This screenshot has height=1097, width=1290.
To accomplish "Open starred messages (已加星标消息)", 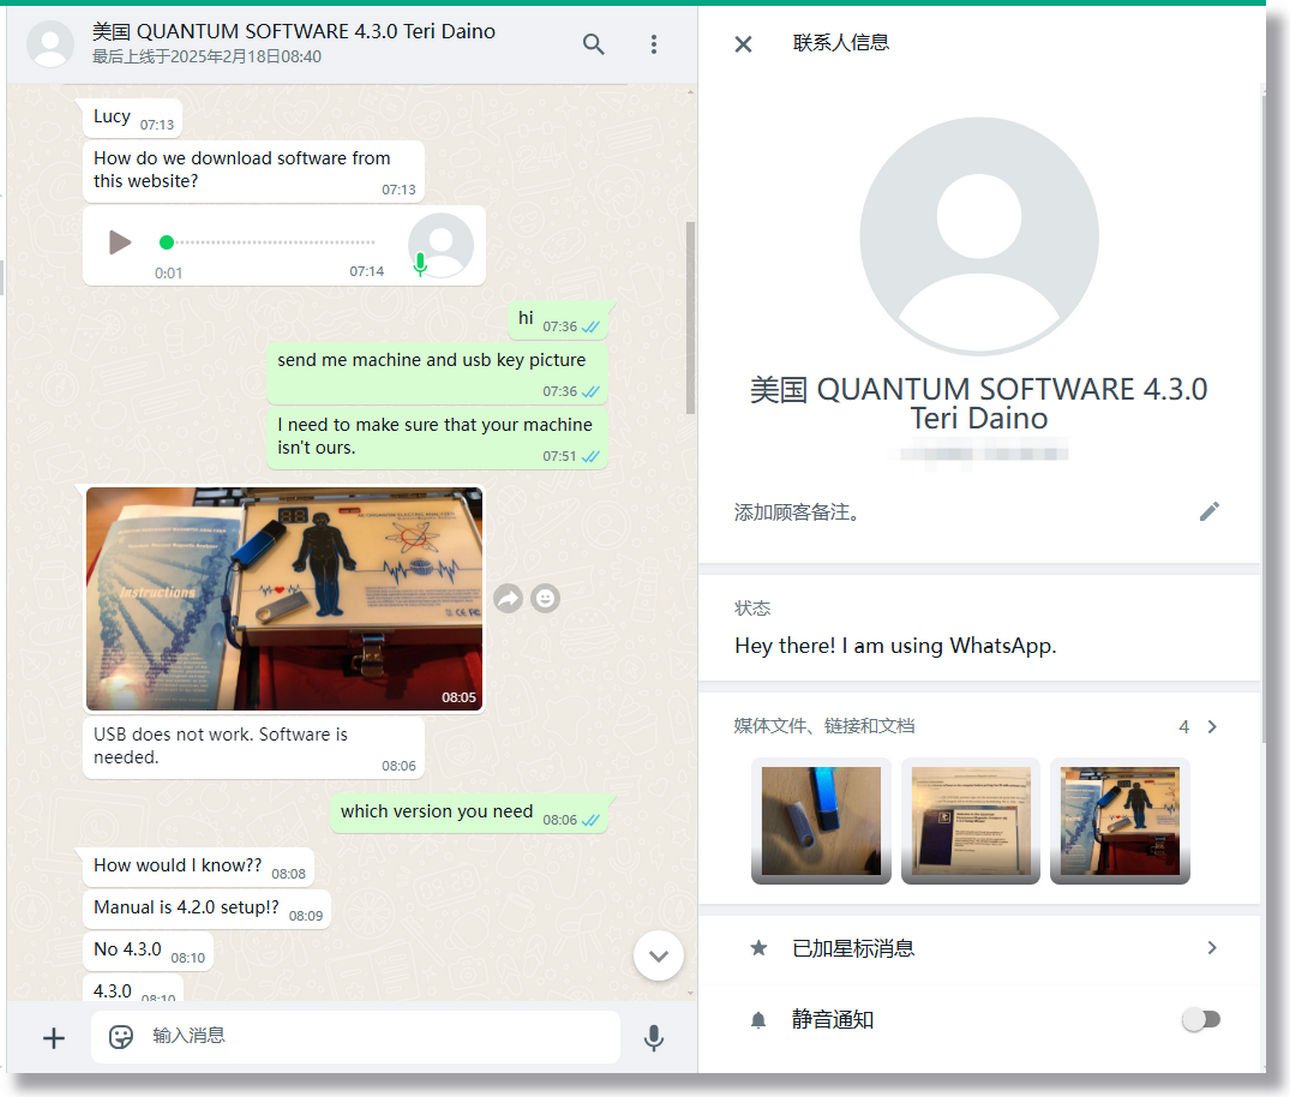I will pyautogui.click(x=980, y=948).
